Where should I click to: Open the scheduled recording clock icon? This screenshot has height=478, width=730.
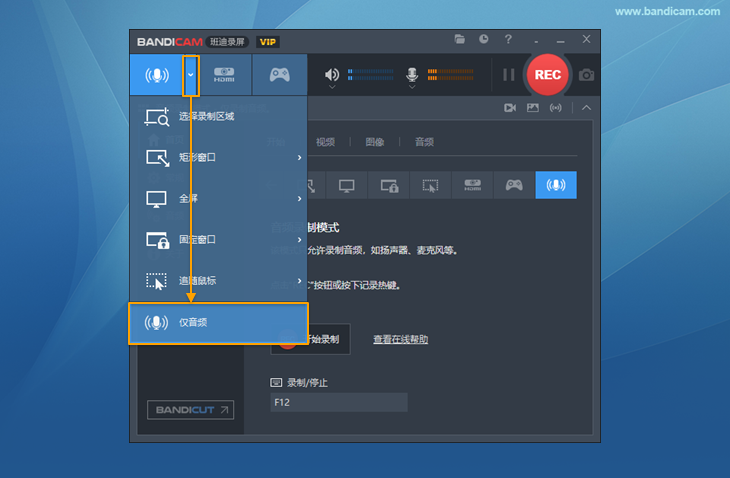pos(484,39)
